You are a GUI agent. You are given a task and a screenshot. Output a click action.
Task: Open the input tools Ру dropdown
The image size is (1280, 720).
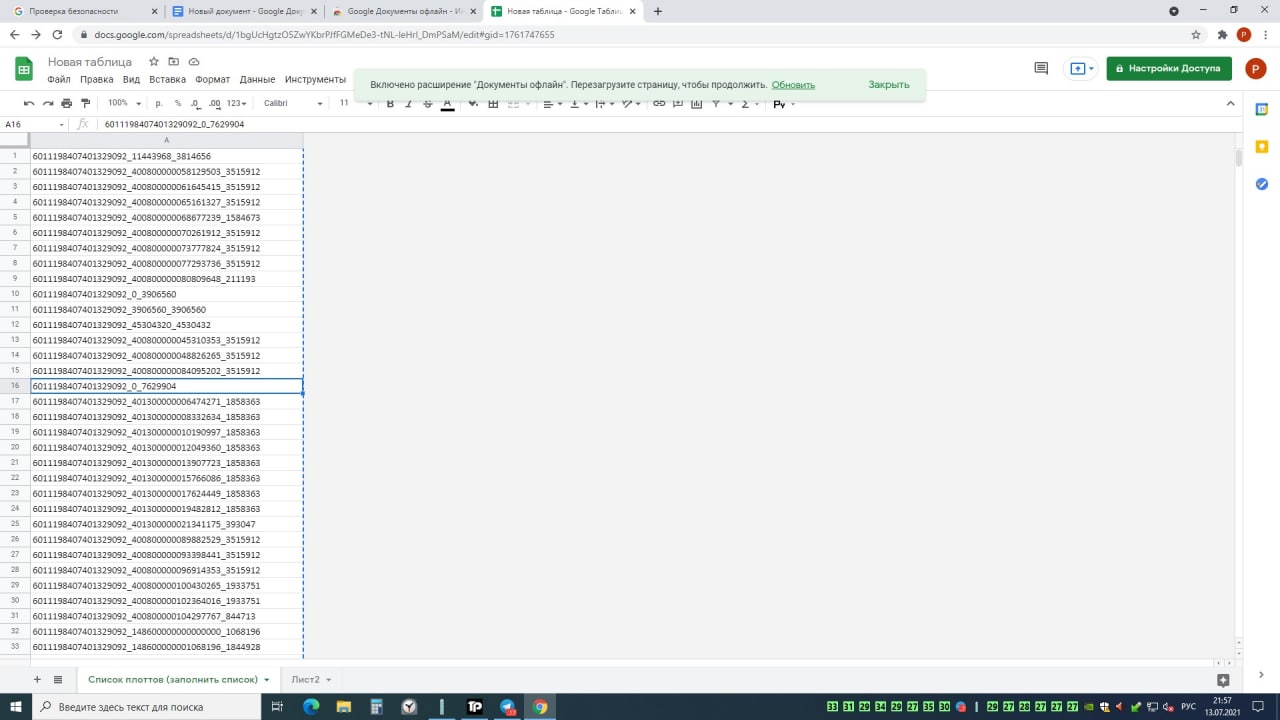coord(784,103)
